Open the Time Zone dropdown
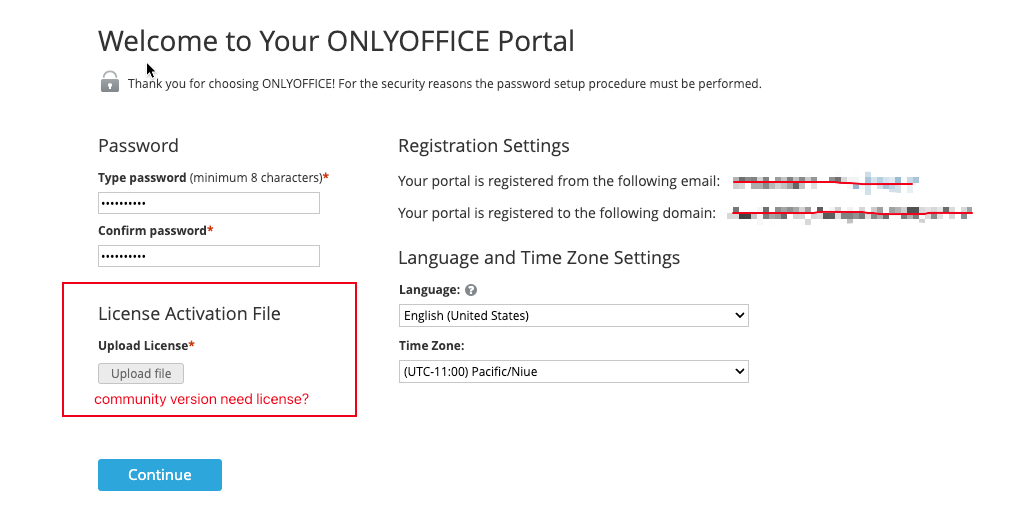 click(574, 371)
